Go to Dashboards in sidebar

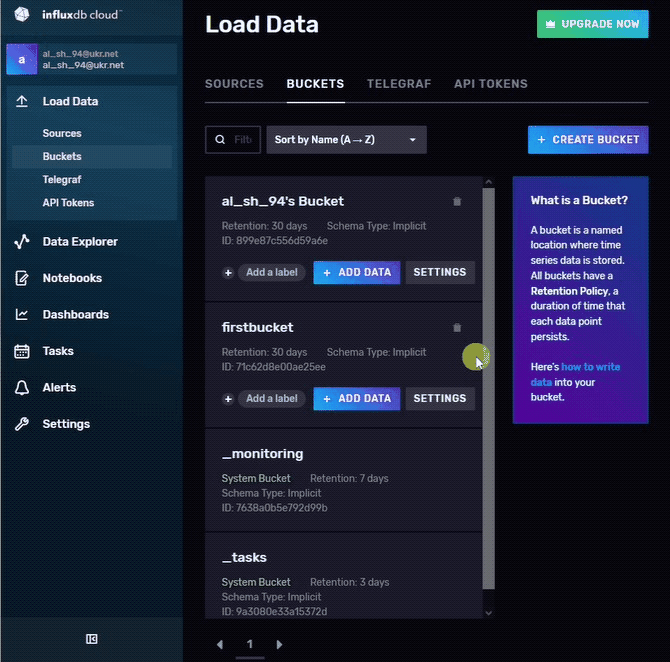75,314
